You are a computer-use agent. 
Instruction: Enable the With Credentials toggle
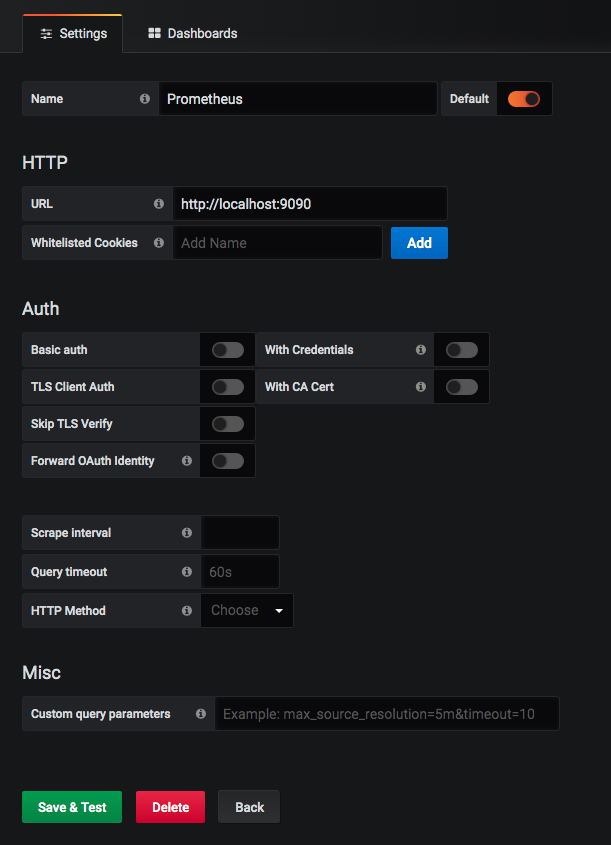tap(462, 350)
